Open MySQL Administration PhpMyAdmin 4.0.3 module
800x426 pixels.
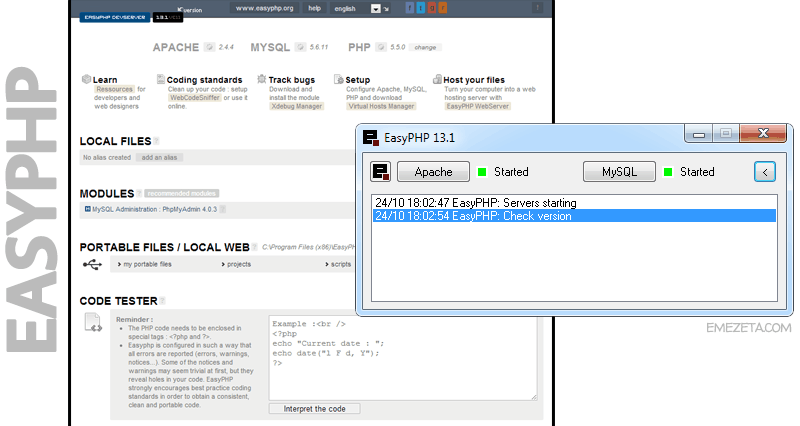pos(154,209)
